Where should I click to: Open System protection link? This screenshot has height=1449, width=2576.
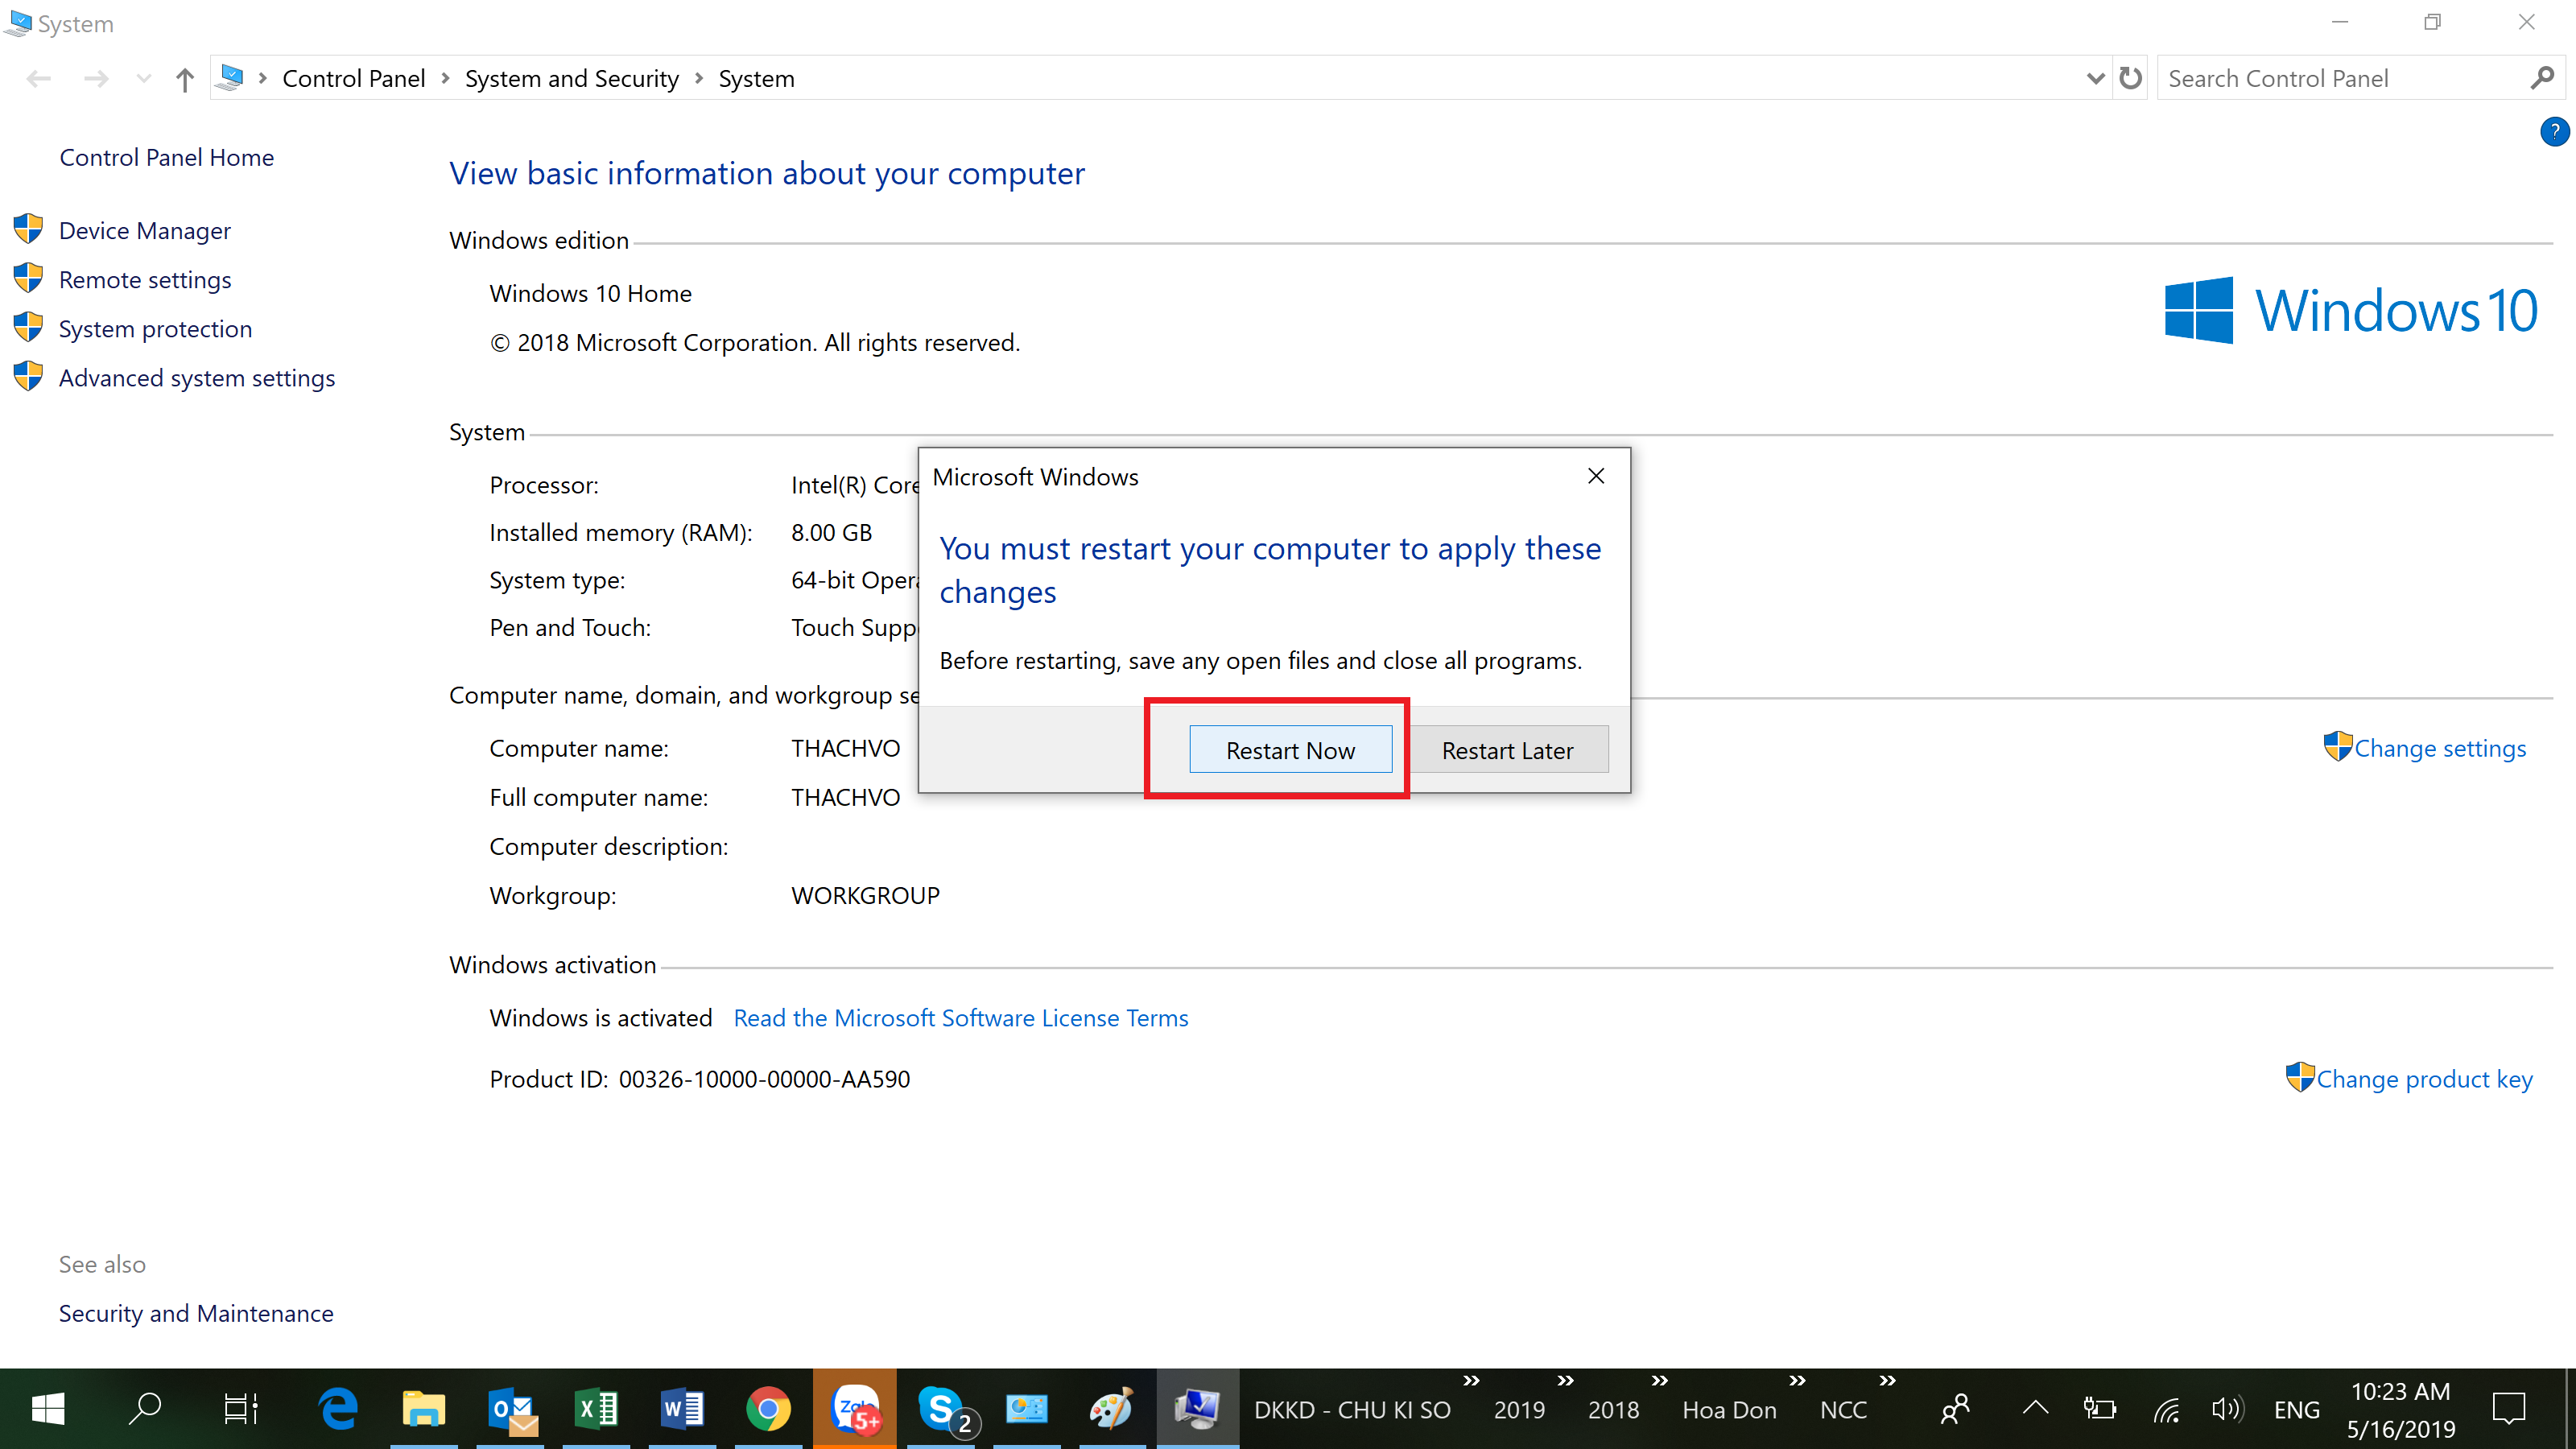[155, 328]
